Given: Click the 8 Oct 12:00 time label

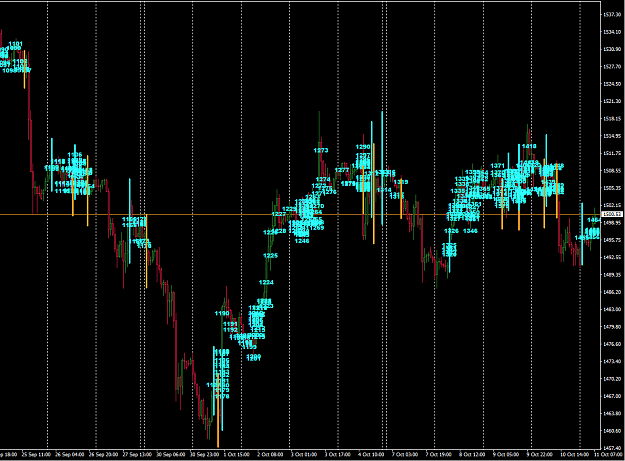Looking at the screenshot, I should click(472, 454).
